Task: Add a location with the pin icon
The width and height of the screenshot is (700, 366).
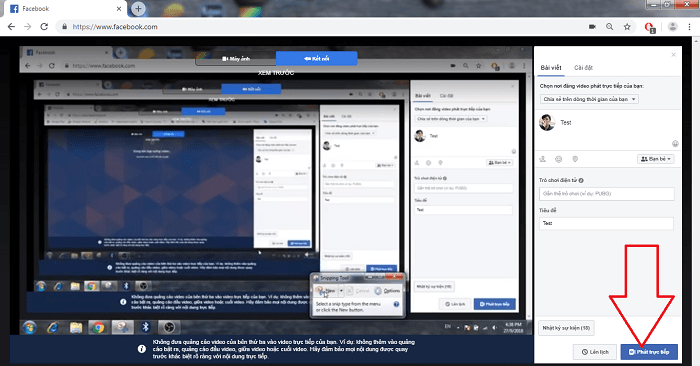Action: pyautogui.click(x=575, y=159)
